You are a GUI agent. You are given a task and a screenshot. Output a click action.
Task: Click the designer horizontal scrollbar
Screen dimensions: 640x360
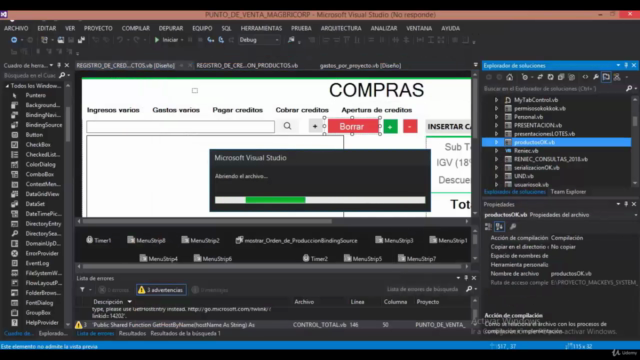click(x=207, y=221)
